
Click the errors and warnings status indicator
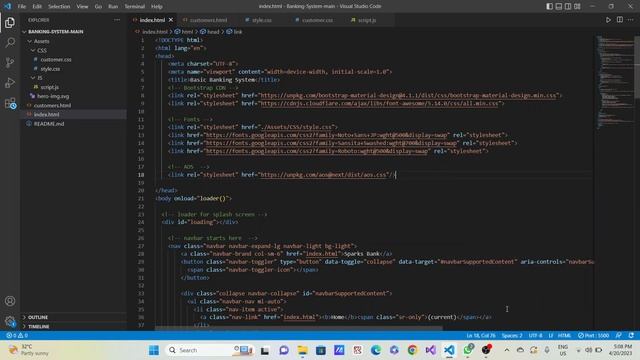point(17,336)
